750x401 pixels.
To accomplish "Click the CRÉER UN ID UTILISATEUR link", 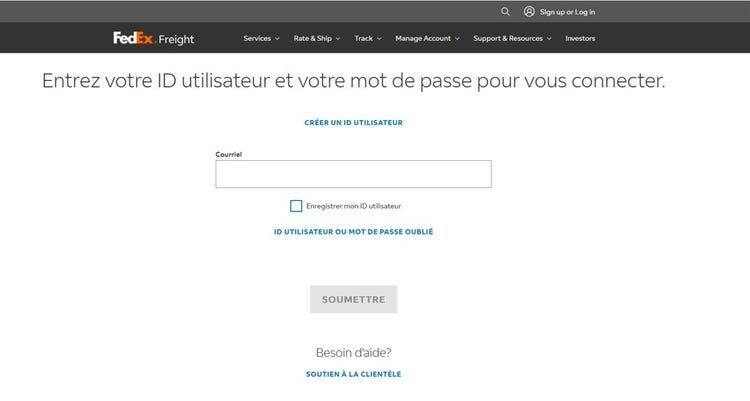I will pos(353,123).
